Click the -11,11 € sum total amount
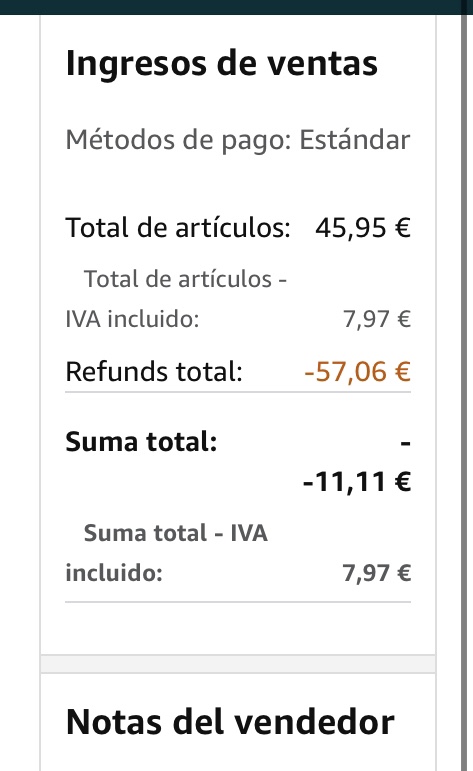Screen dimensions: 473x771 tap(357, 481)
